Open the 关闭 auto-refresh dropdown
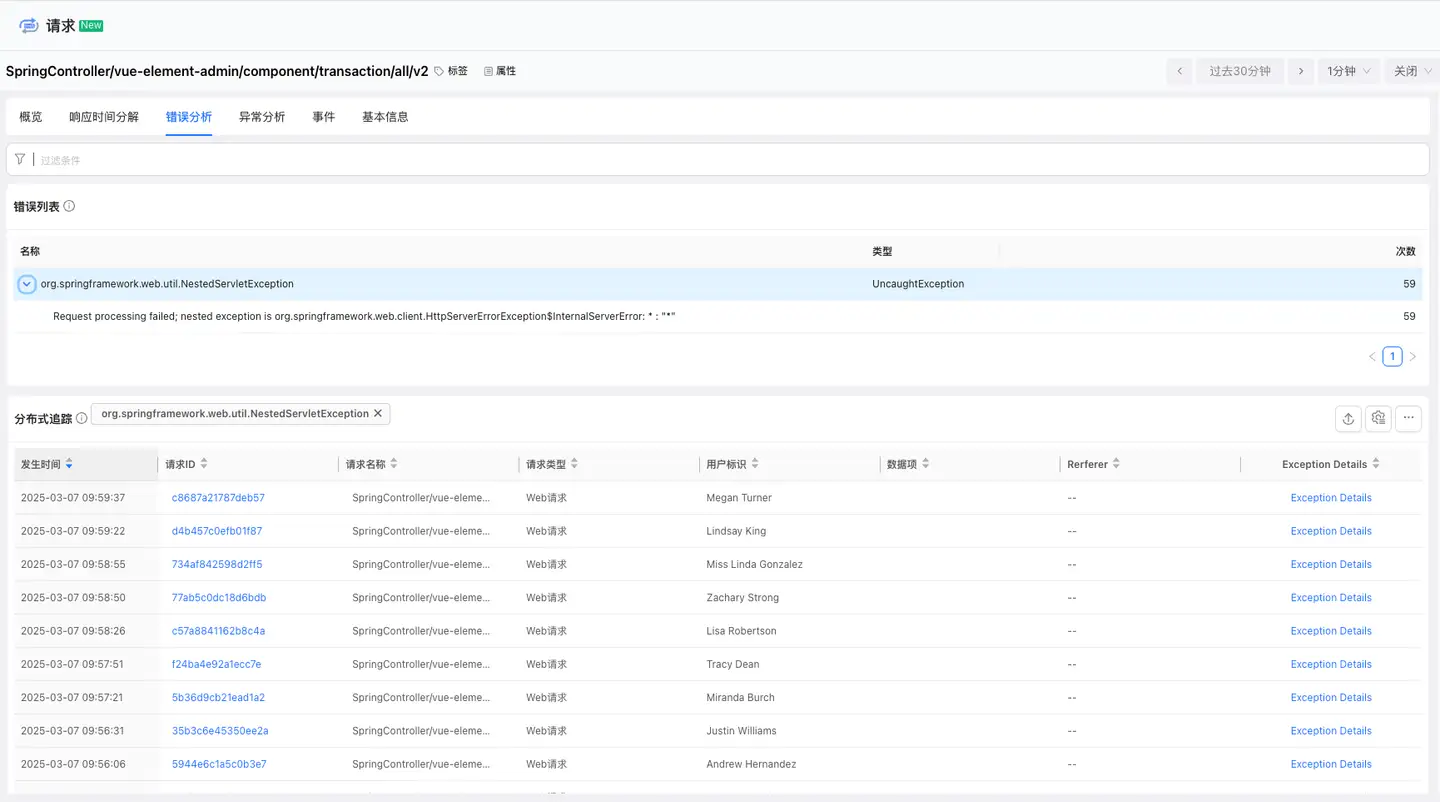This screenshot has width=1440, height=802. coord(1413,71)
